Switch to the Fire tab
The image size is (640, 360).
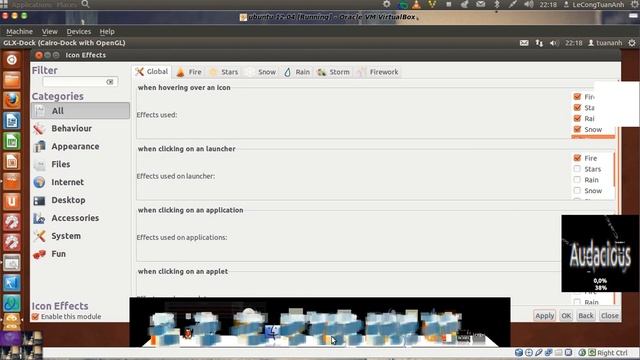pos(189,72)
